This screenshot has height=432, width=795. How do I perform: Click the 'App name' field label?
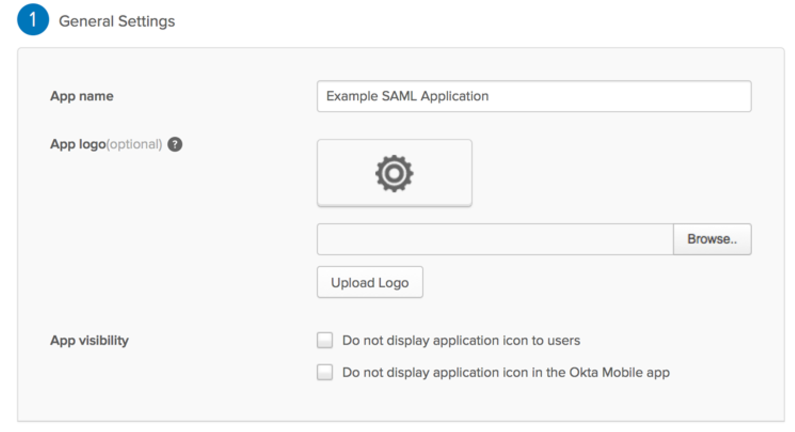82,96
